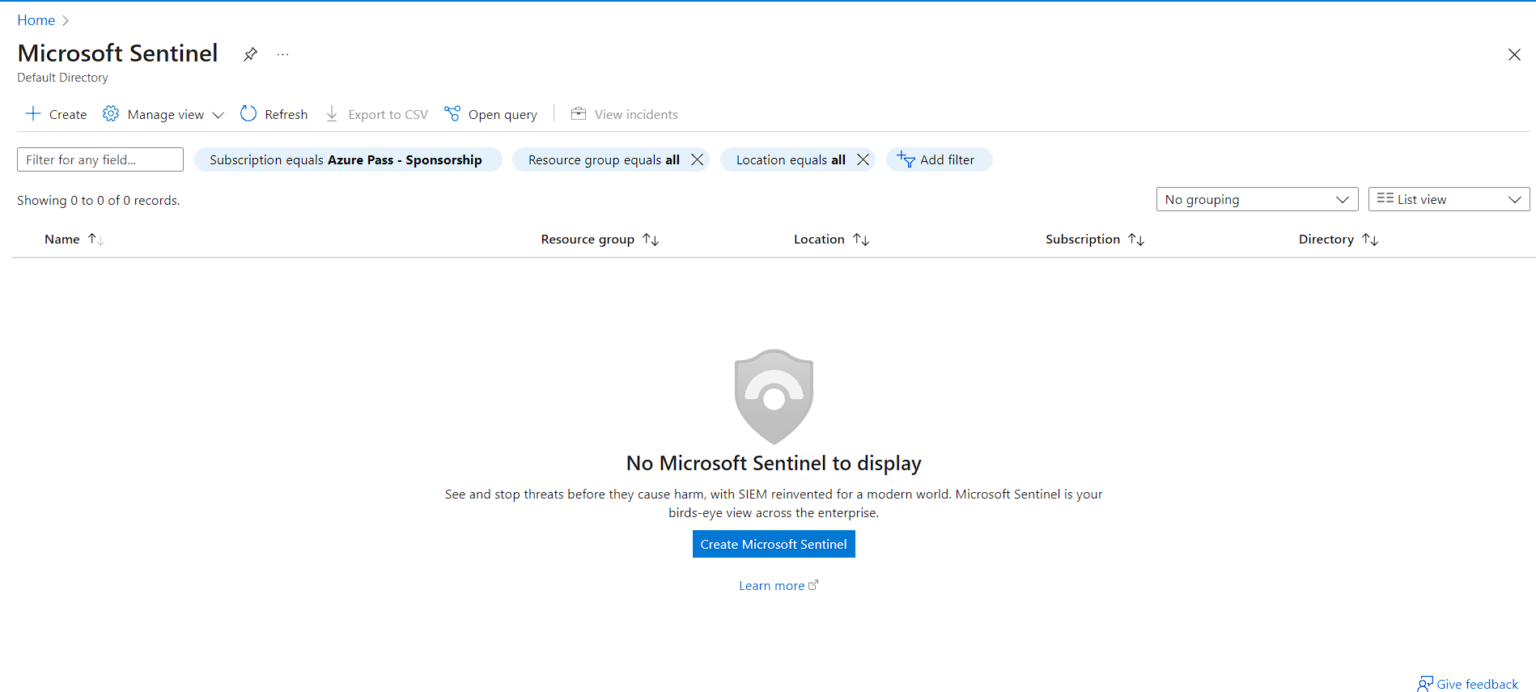Open the No grouping dropdown

pos(1256,199)
